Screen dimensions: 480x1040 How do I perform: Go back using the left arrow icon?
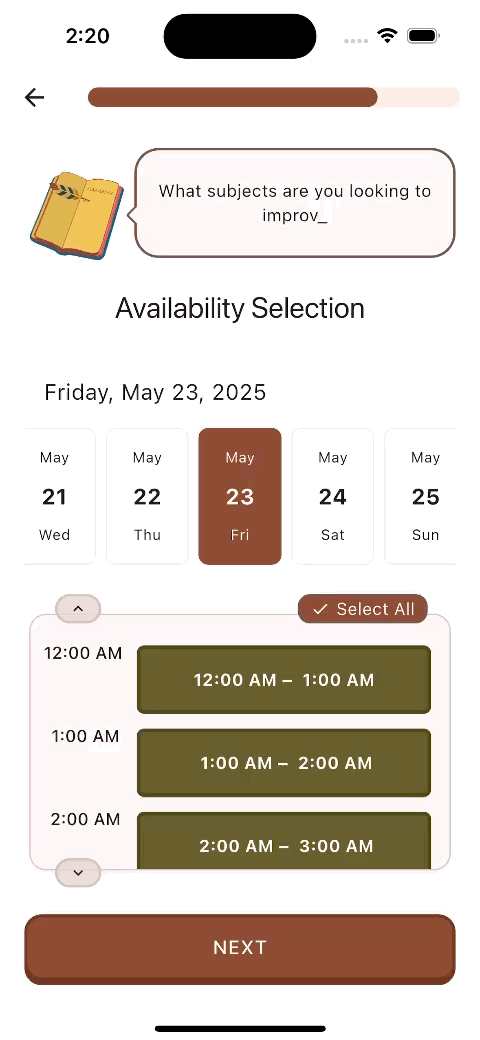pos(34,98)
